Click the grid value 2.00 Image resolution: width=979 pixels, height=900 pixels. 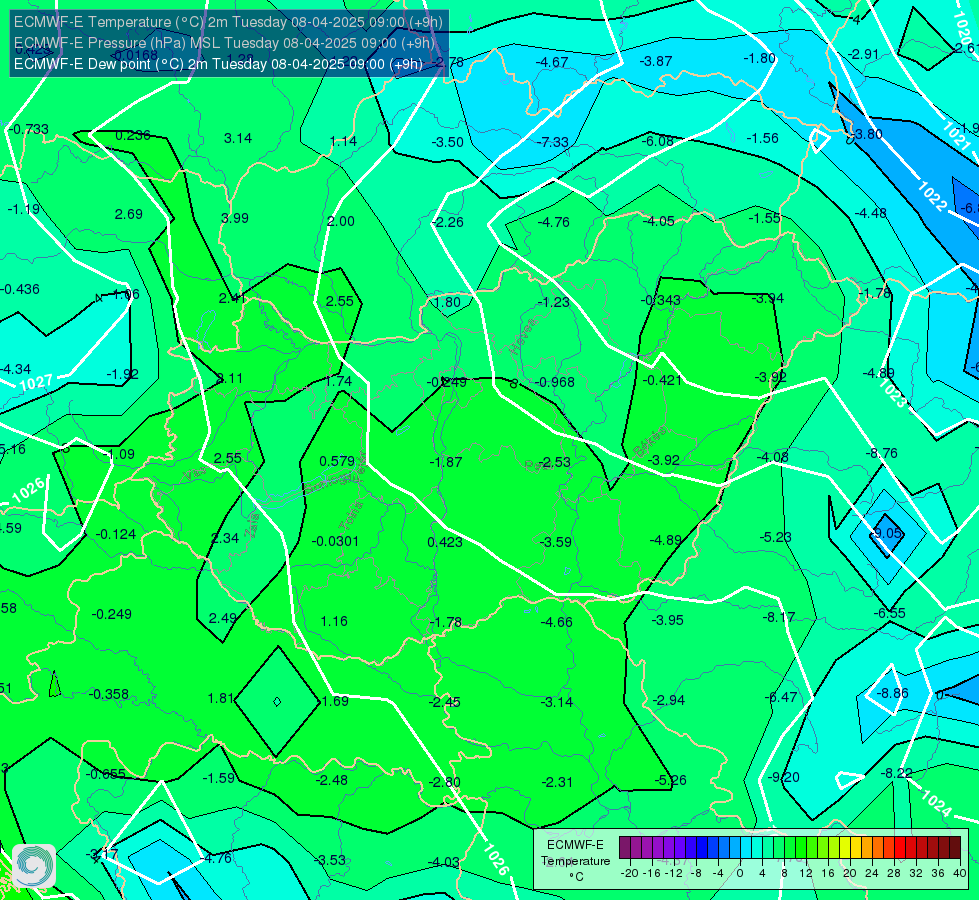click(x=341, y=221)
